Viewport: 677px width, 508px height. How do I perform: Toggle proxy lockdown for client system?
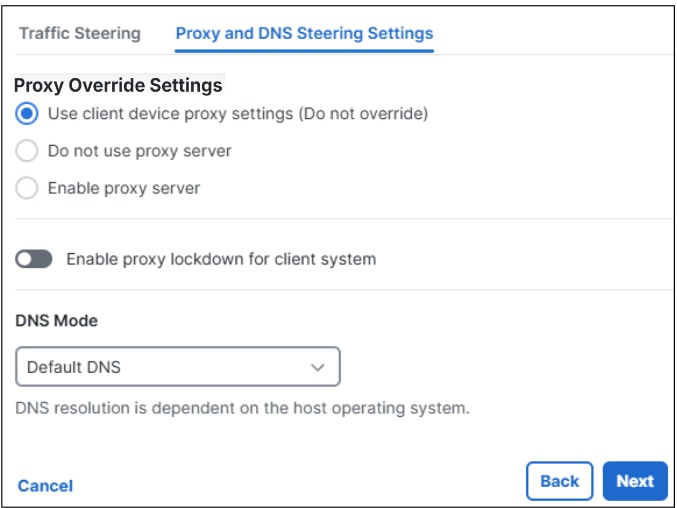pos(34,259)
